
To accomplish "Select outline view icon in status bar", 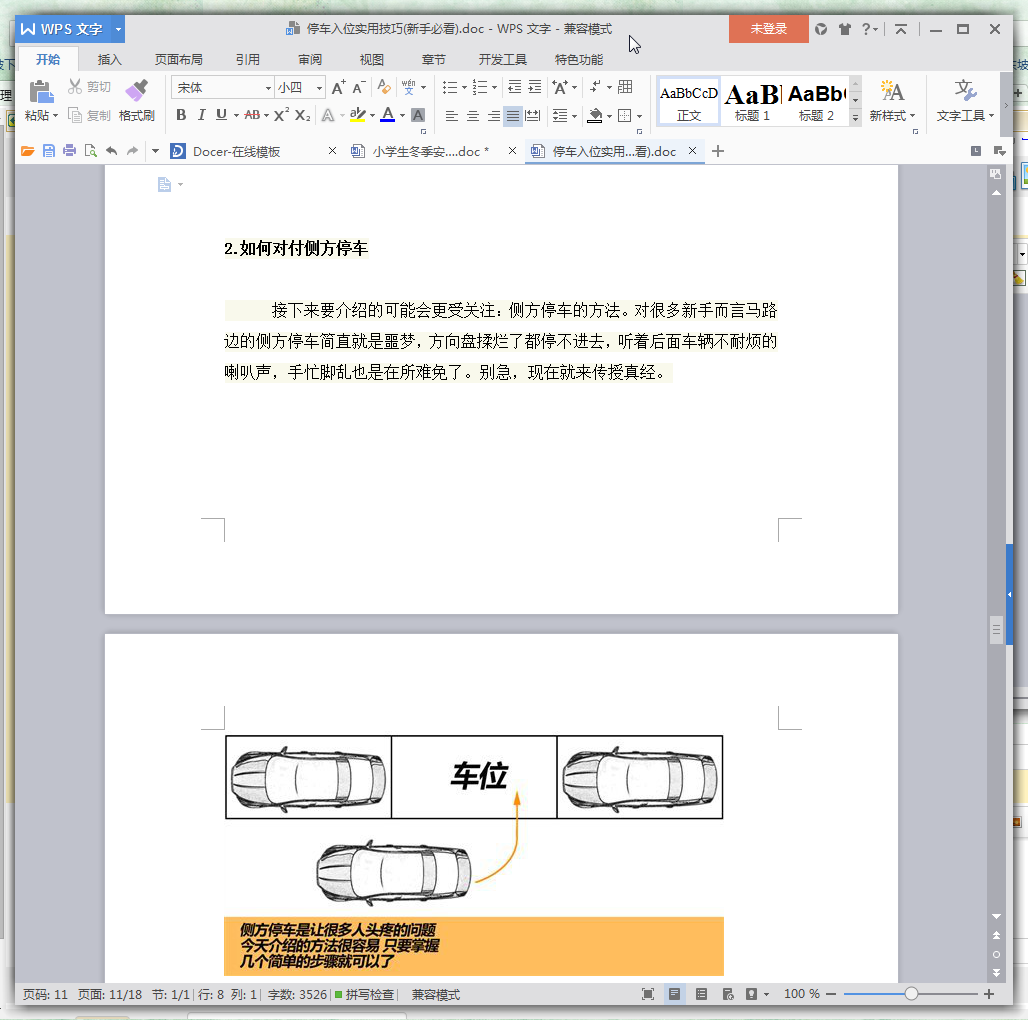I will click(x=702, y=994).
